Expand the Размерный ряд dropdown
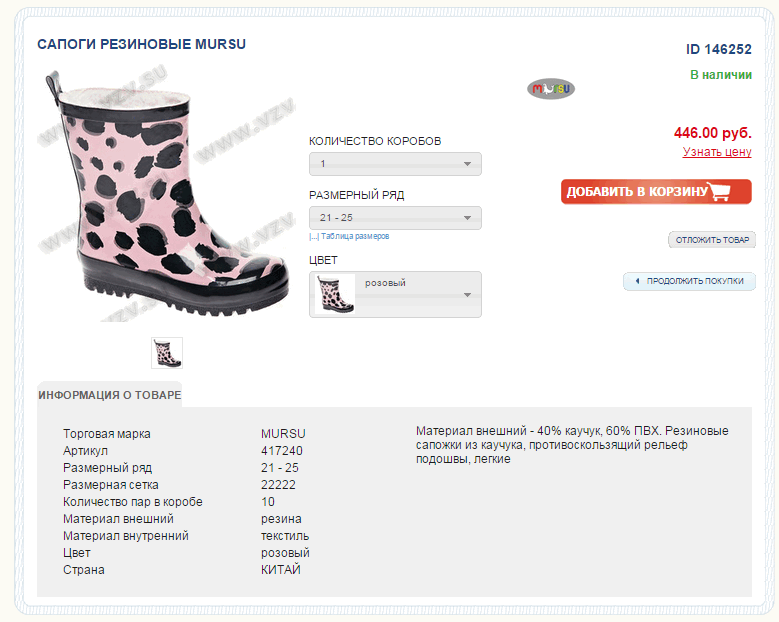Image resolution: width=779 pixels, height=622 pixels. pos(395,218)
